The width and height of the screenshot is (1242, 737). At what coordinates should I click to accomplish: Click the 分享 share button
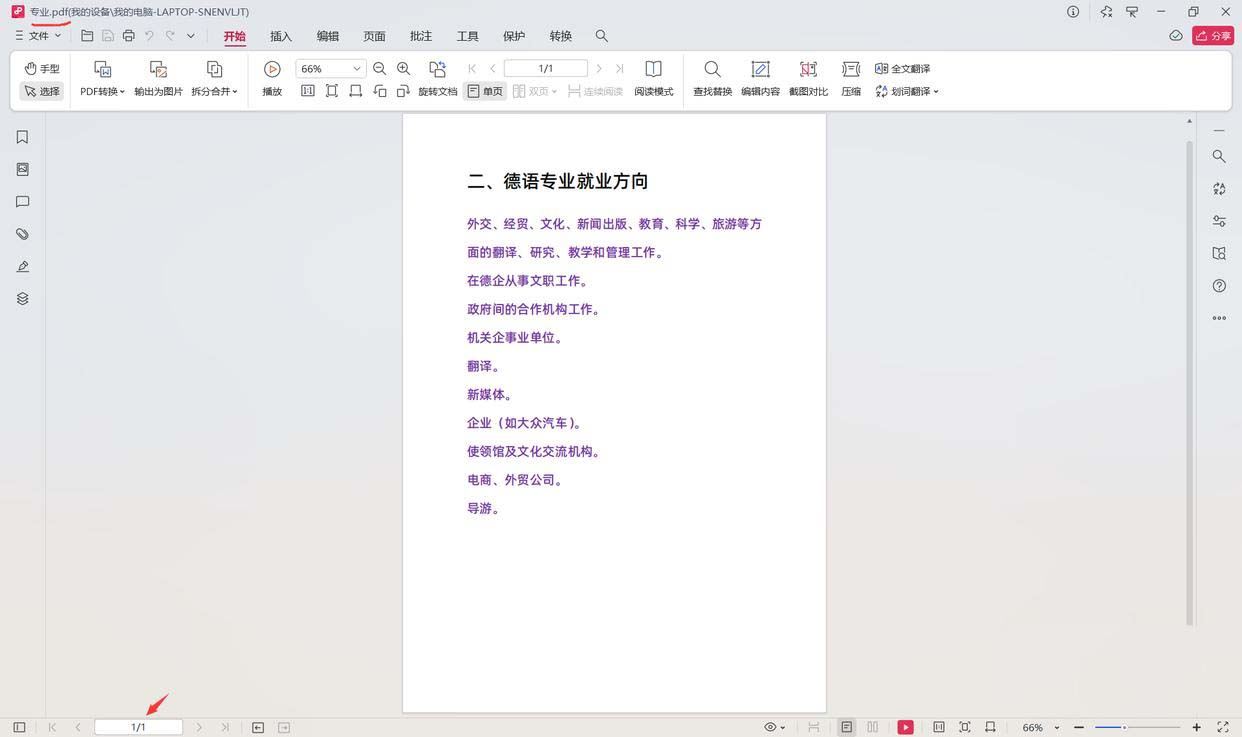pyautogui.click(x=1213, y=36)
